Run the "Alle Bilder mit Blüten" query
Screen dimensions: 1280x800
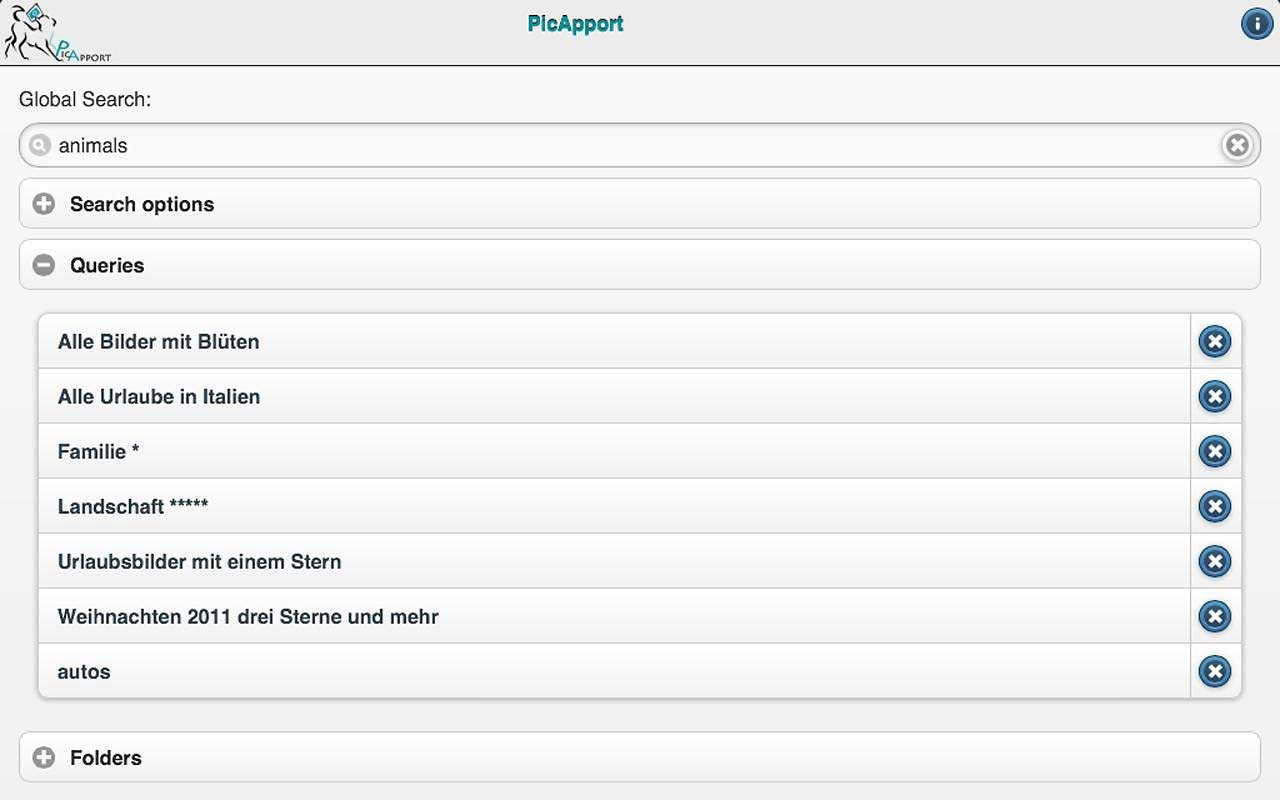click(600, 342)
